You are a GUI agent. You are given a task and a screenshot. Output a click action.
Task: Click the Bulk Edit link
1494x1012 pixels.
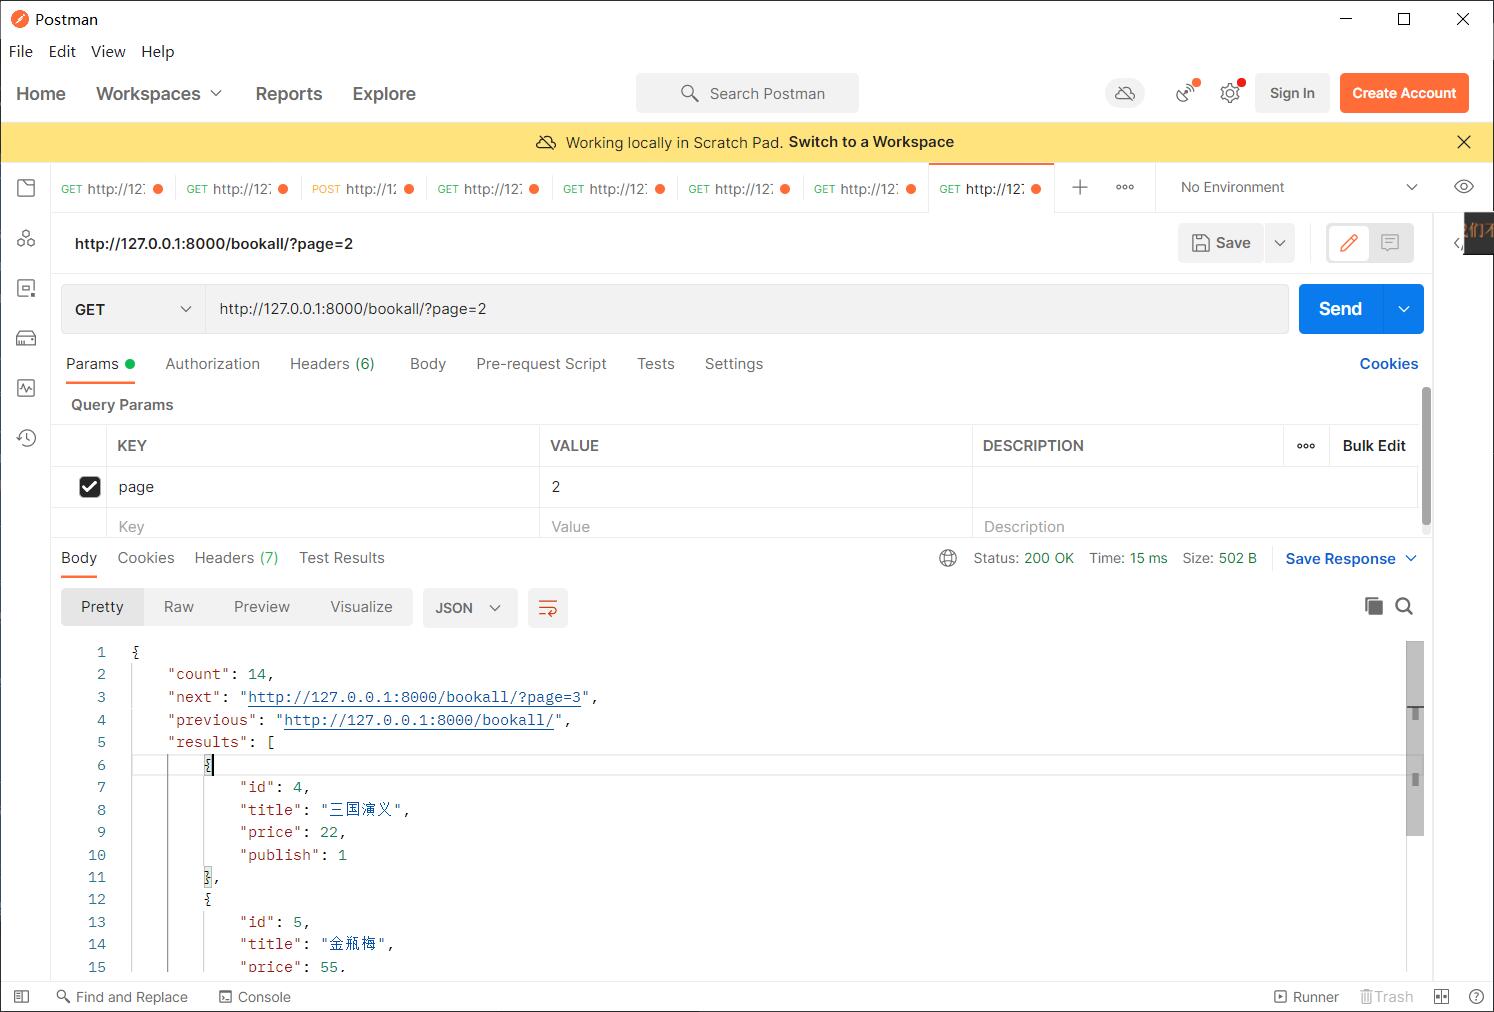1374,446
